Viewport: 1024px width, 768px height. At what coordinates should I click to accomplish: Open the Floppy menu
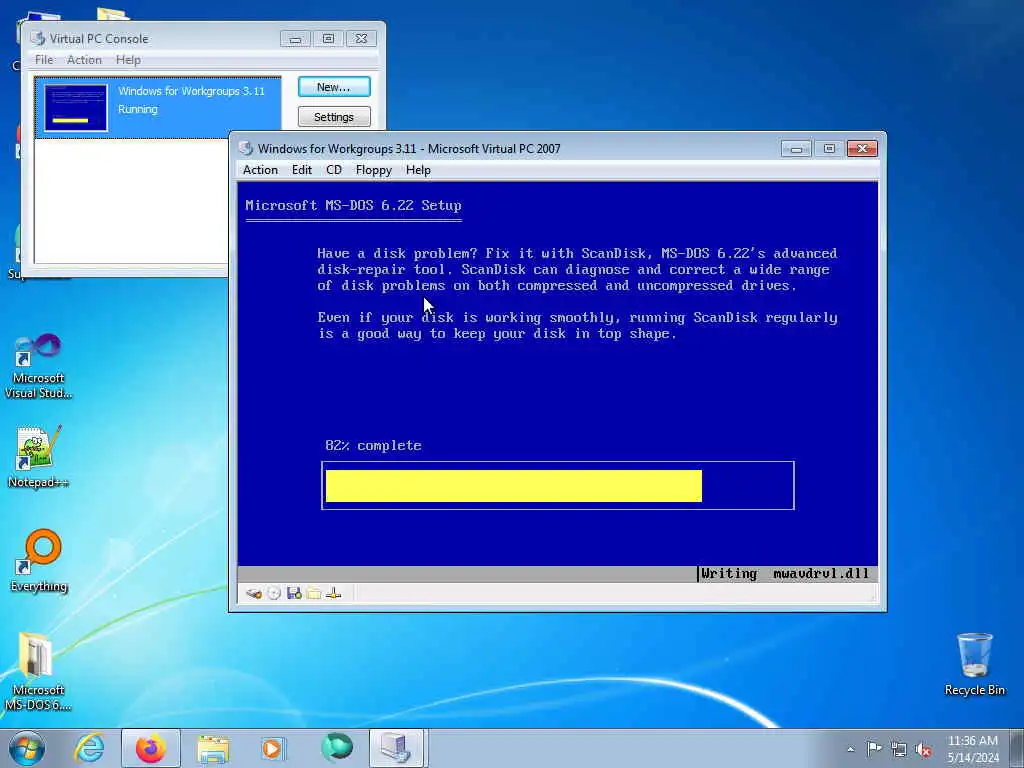[374, 170]
